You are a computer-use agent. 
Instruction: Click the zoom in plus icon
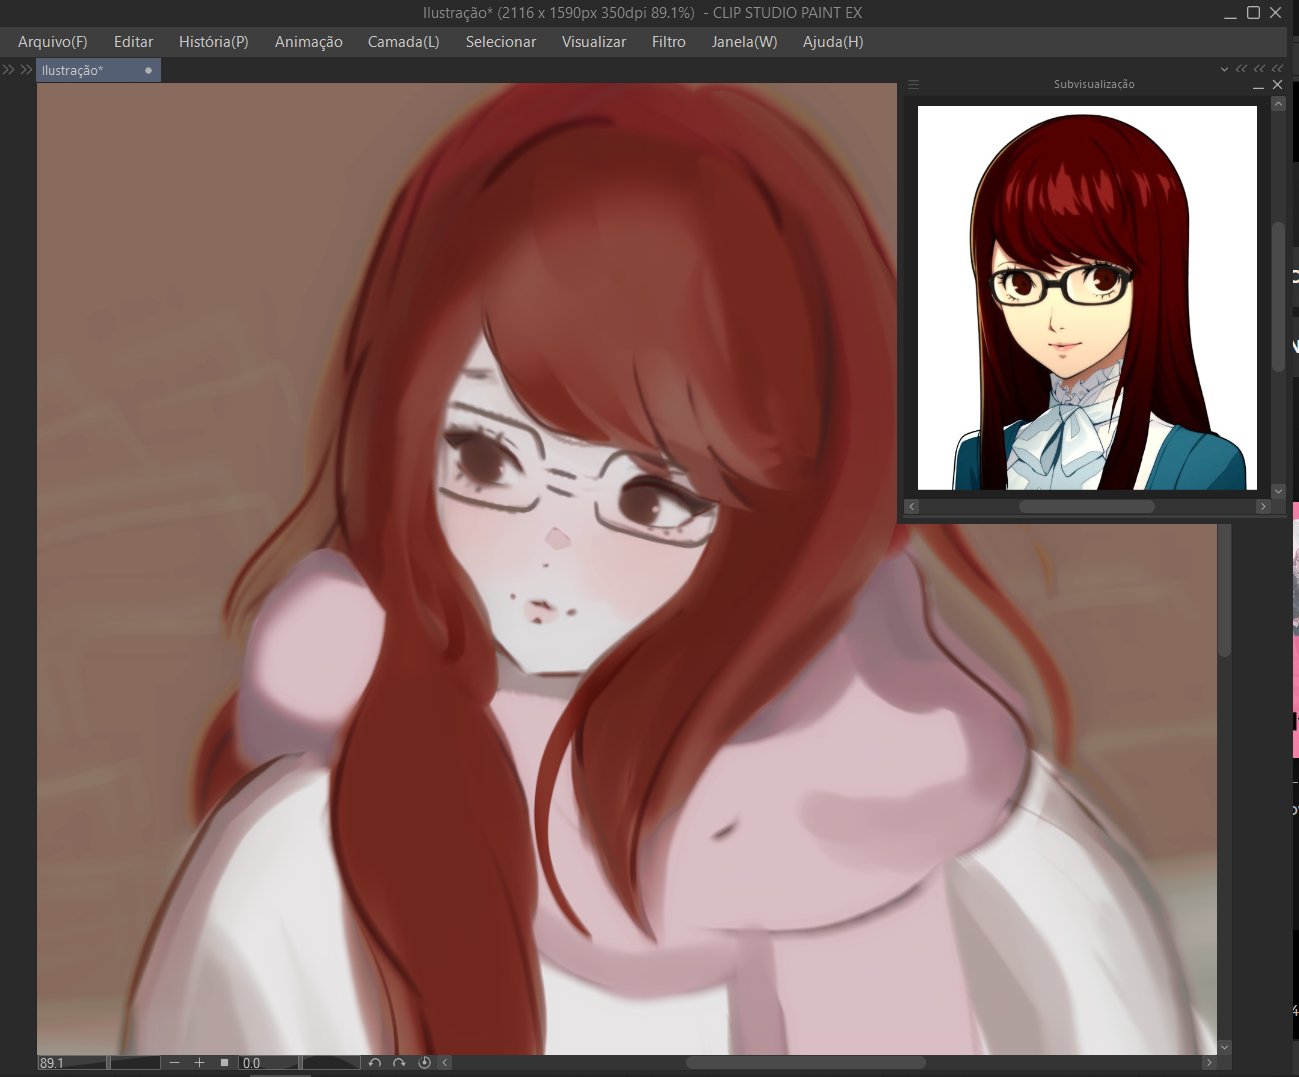pos(199,1063)
